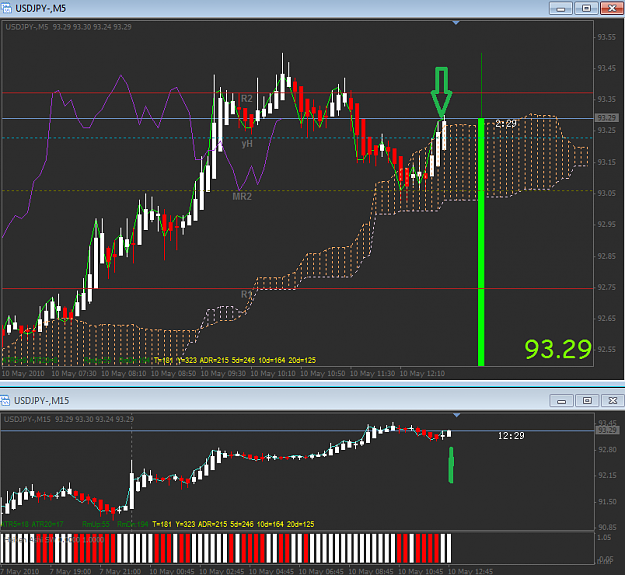Viewport: 625px width, 575px height.
Task: Click the USDJPY-,M5 OHLC header text in chart
Action: click(68, 27)
